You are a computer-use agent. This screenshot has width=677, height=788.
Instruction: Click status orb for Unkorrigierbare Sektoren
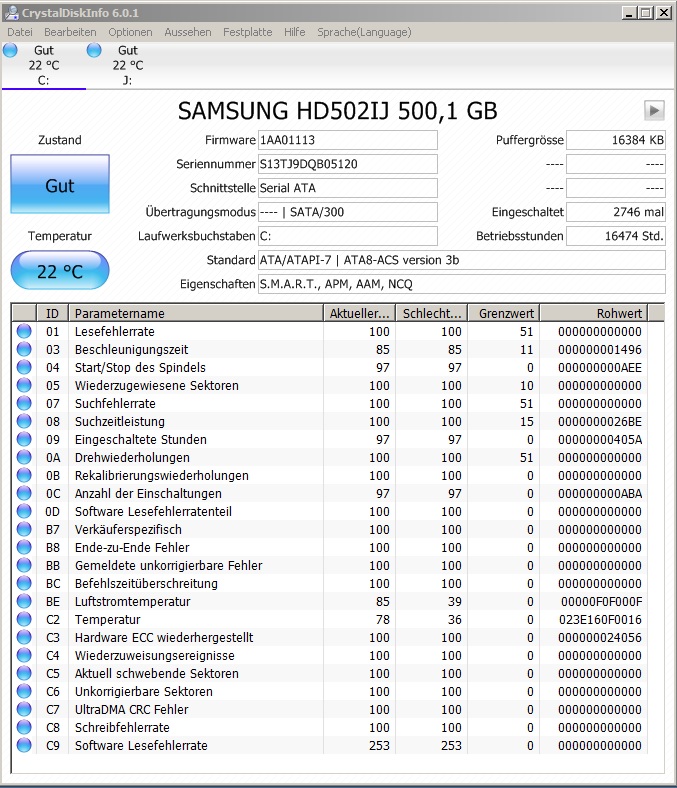[24, 691]
